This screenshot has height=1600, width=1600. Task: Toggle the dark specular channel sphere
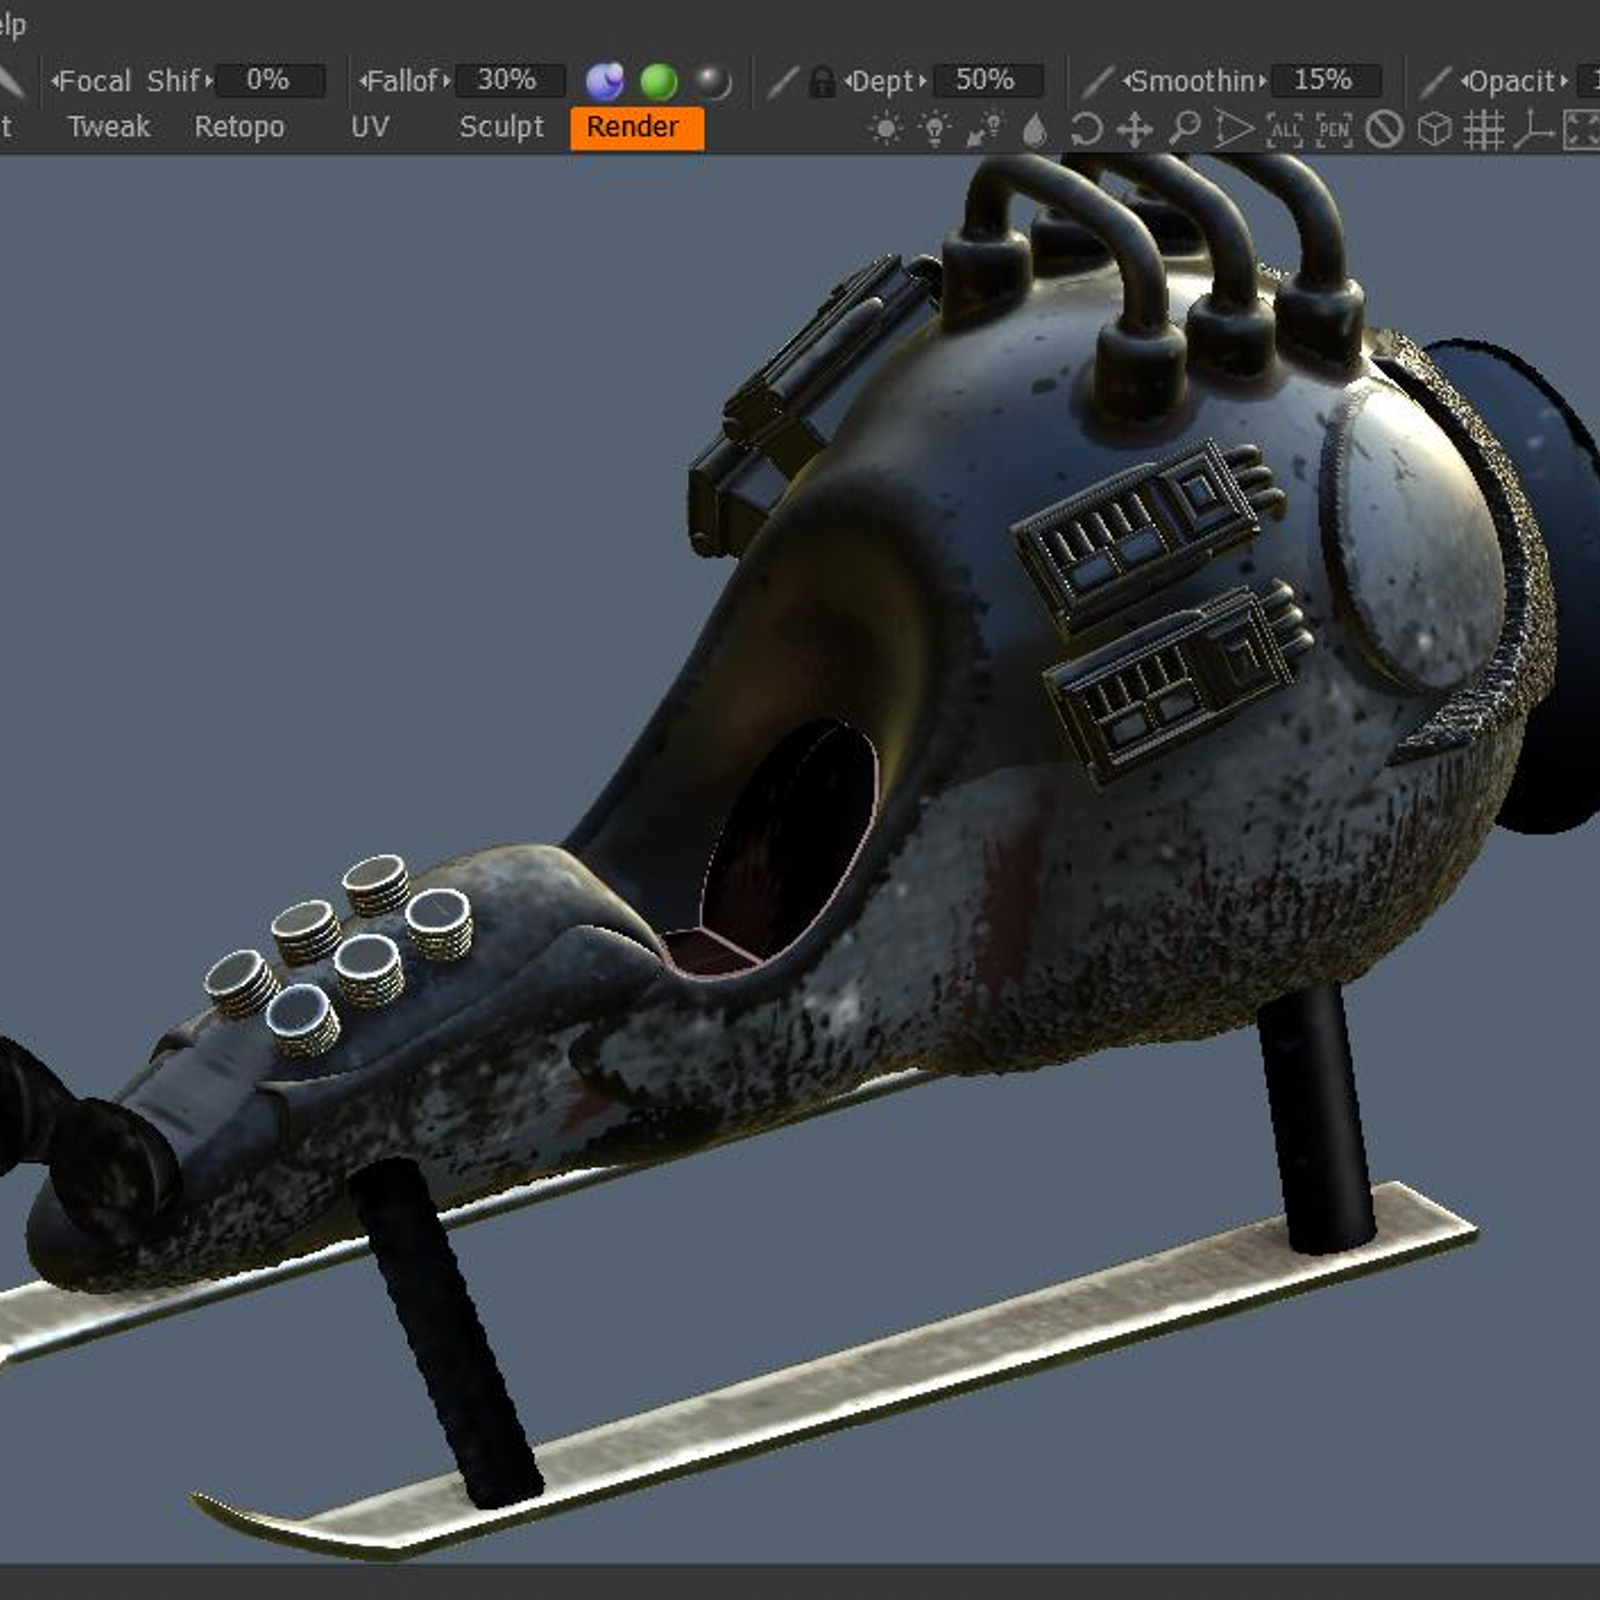point(713,81)
